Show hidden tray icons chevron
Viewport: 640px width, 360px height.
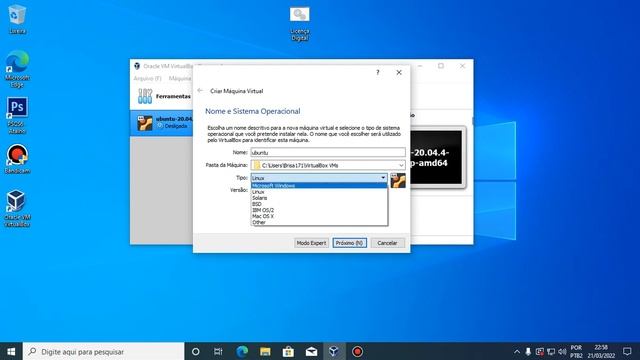(517, 351)
